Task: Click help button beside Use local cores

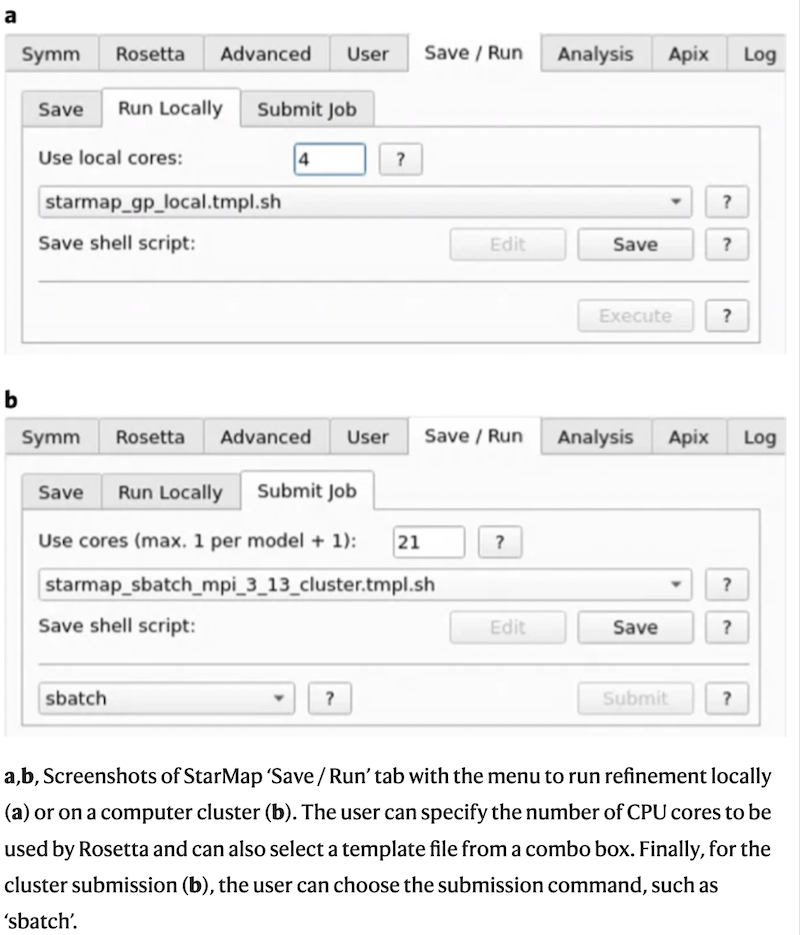Action: pyautogui.click(x=400, y=159)
